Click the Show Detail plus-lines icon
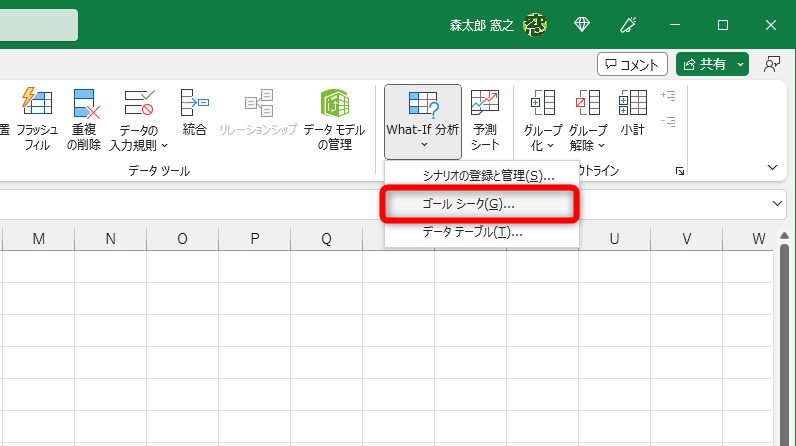Screen dimensions: 796x446 coord(669,95)
